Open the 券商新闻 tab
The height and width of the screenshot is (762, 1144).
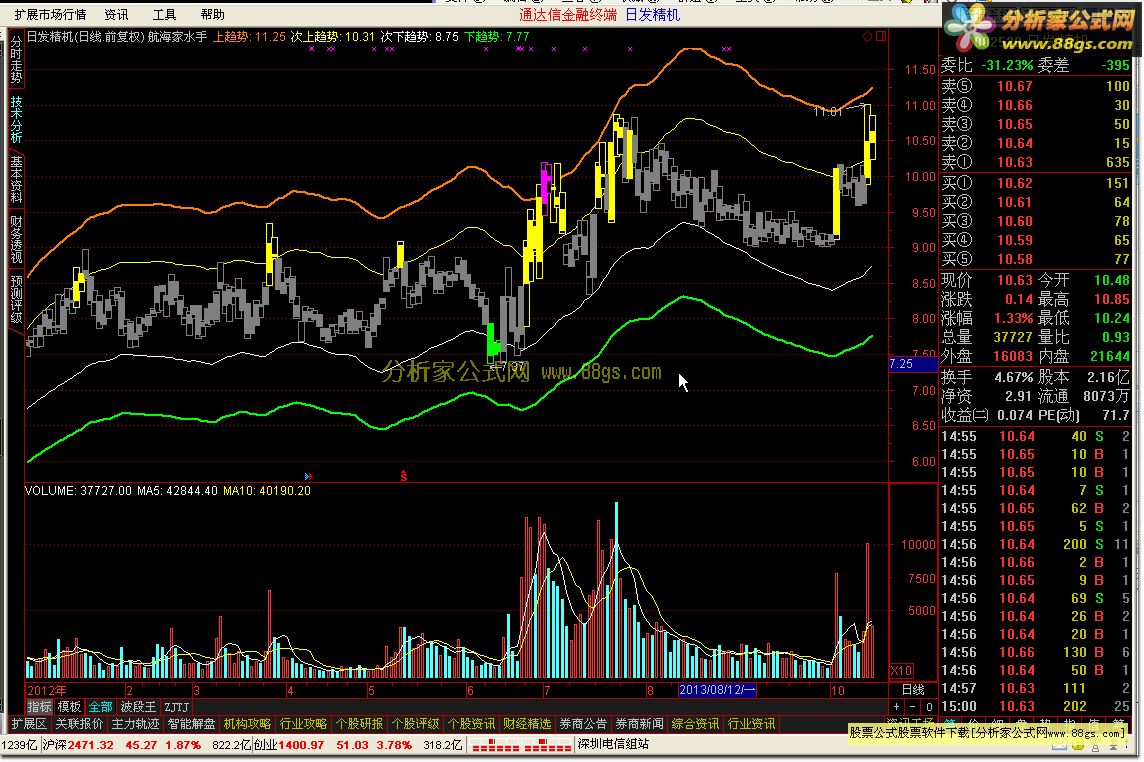click(x=639, y=724)
